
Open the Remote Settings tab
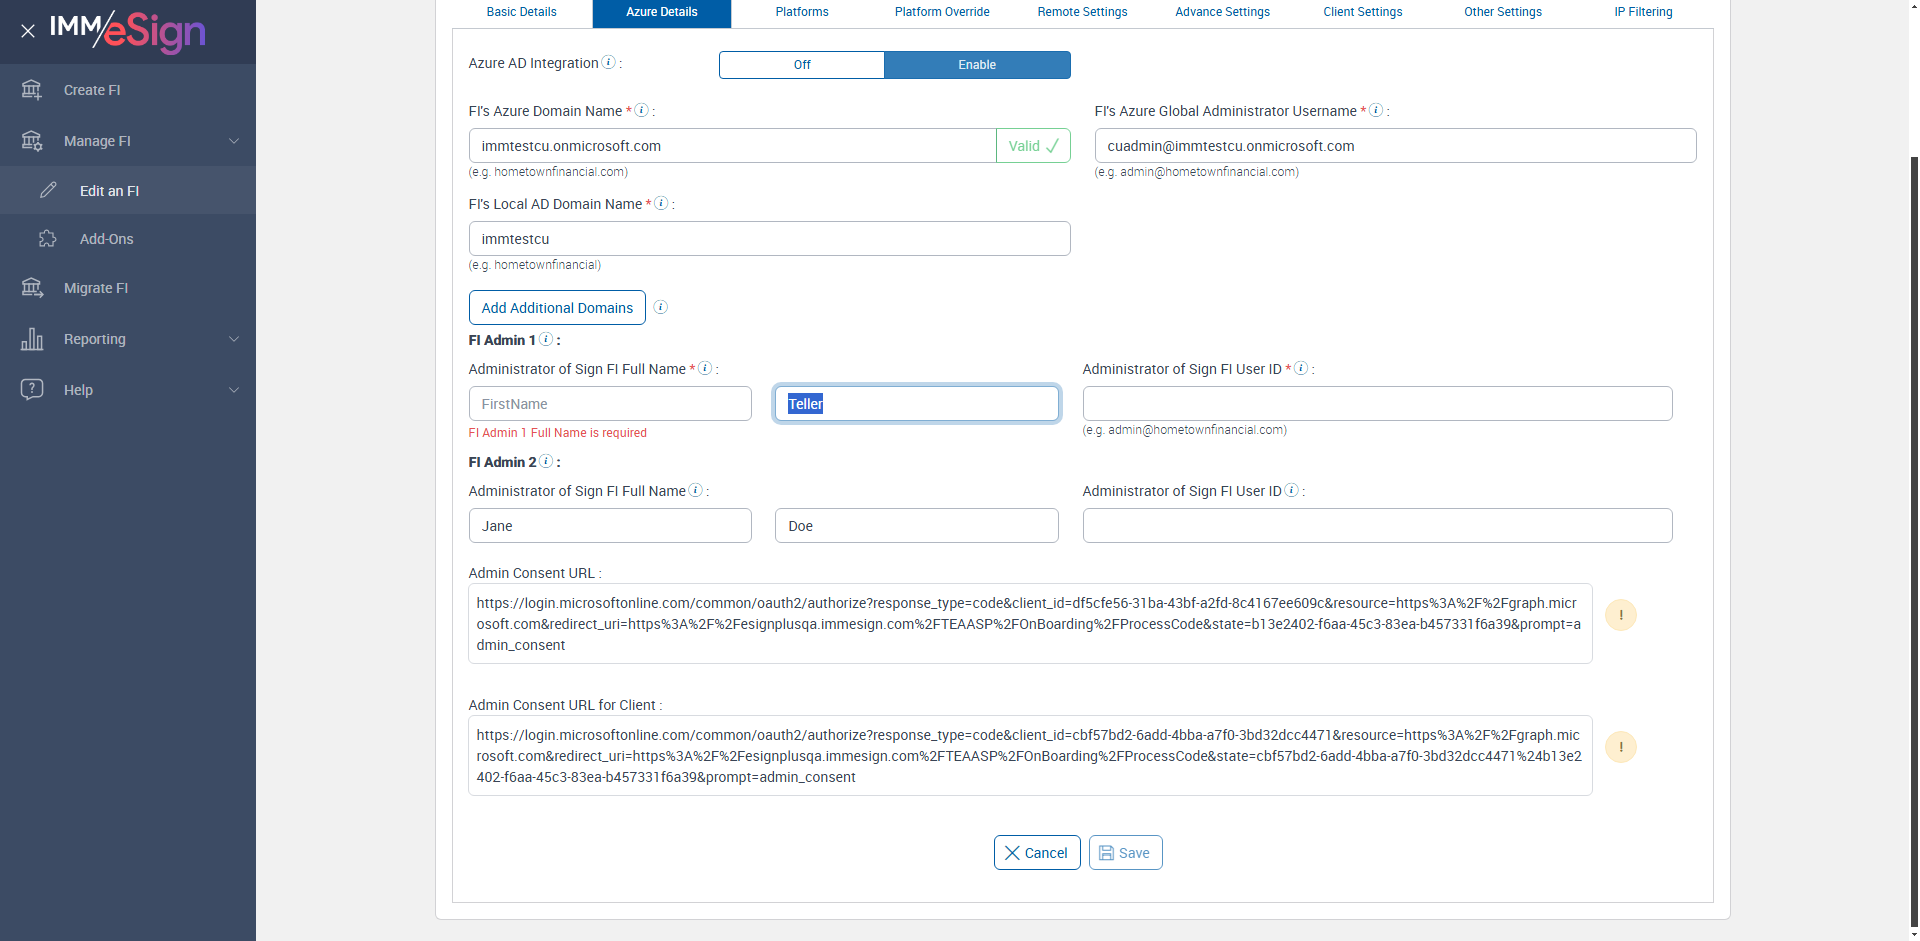coord(1082,13)
